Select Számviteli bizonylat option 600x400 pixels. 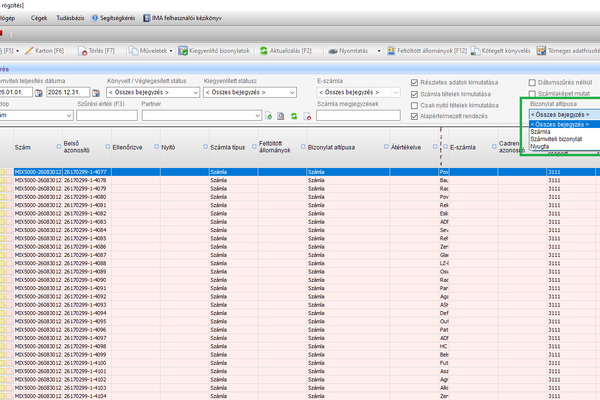coord(565,139)
